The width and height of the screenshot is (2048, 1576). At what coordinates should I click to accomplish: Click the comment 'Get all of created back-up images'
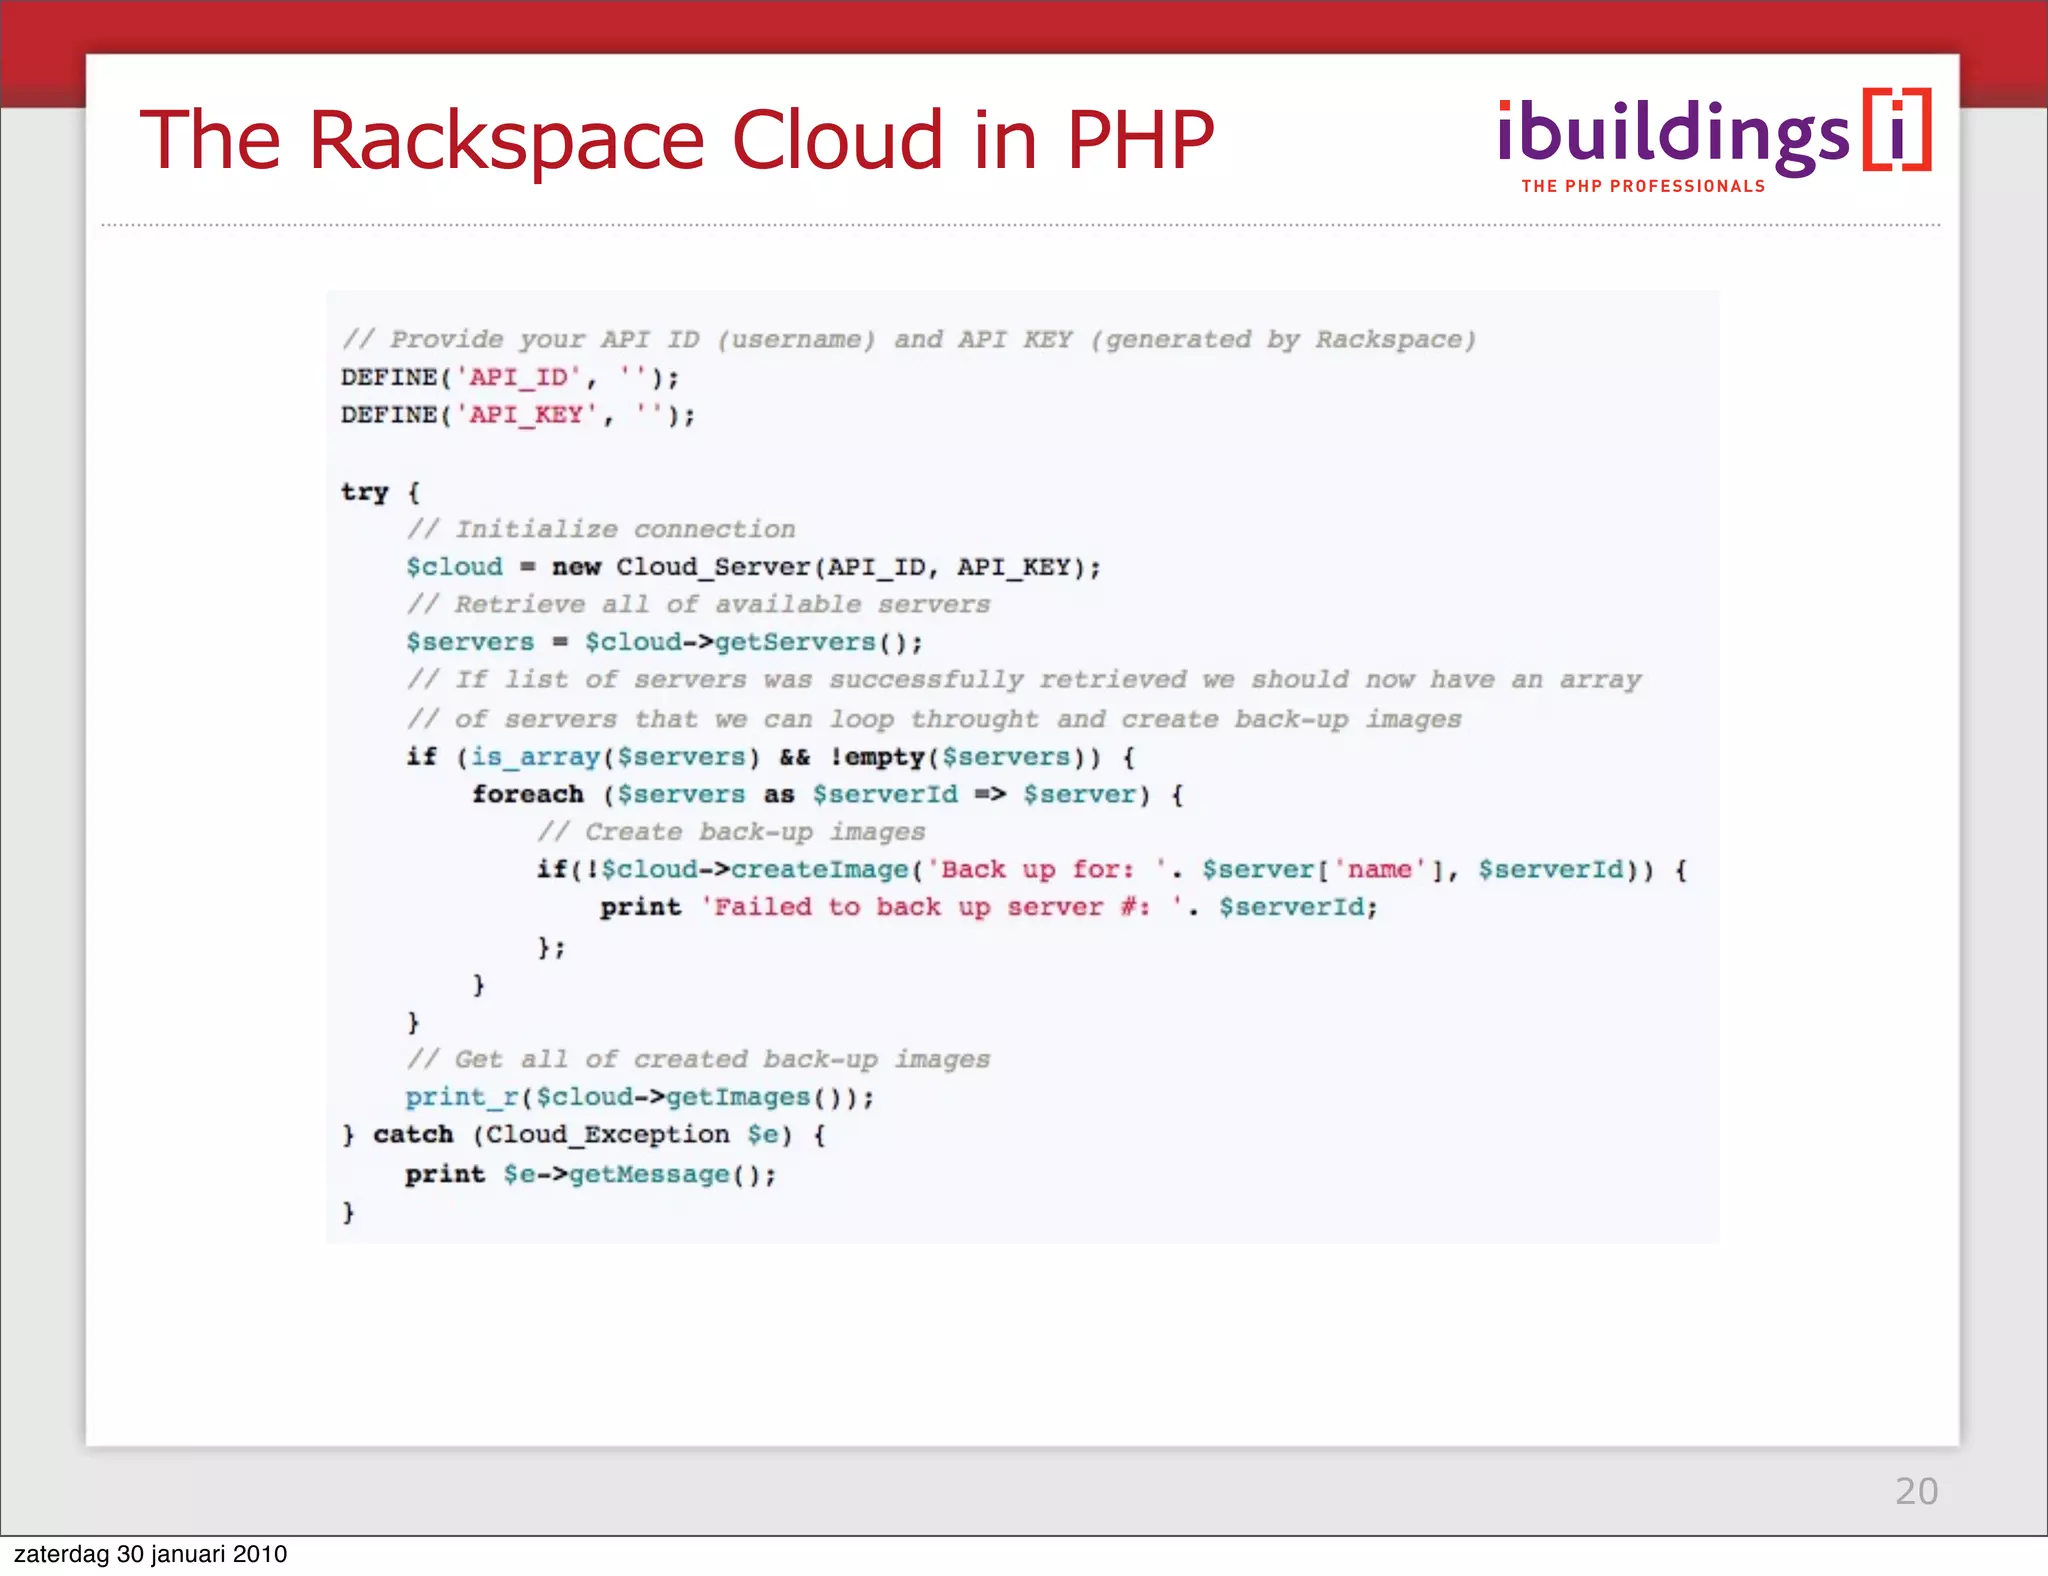coord(698,1059)
